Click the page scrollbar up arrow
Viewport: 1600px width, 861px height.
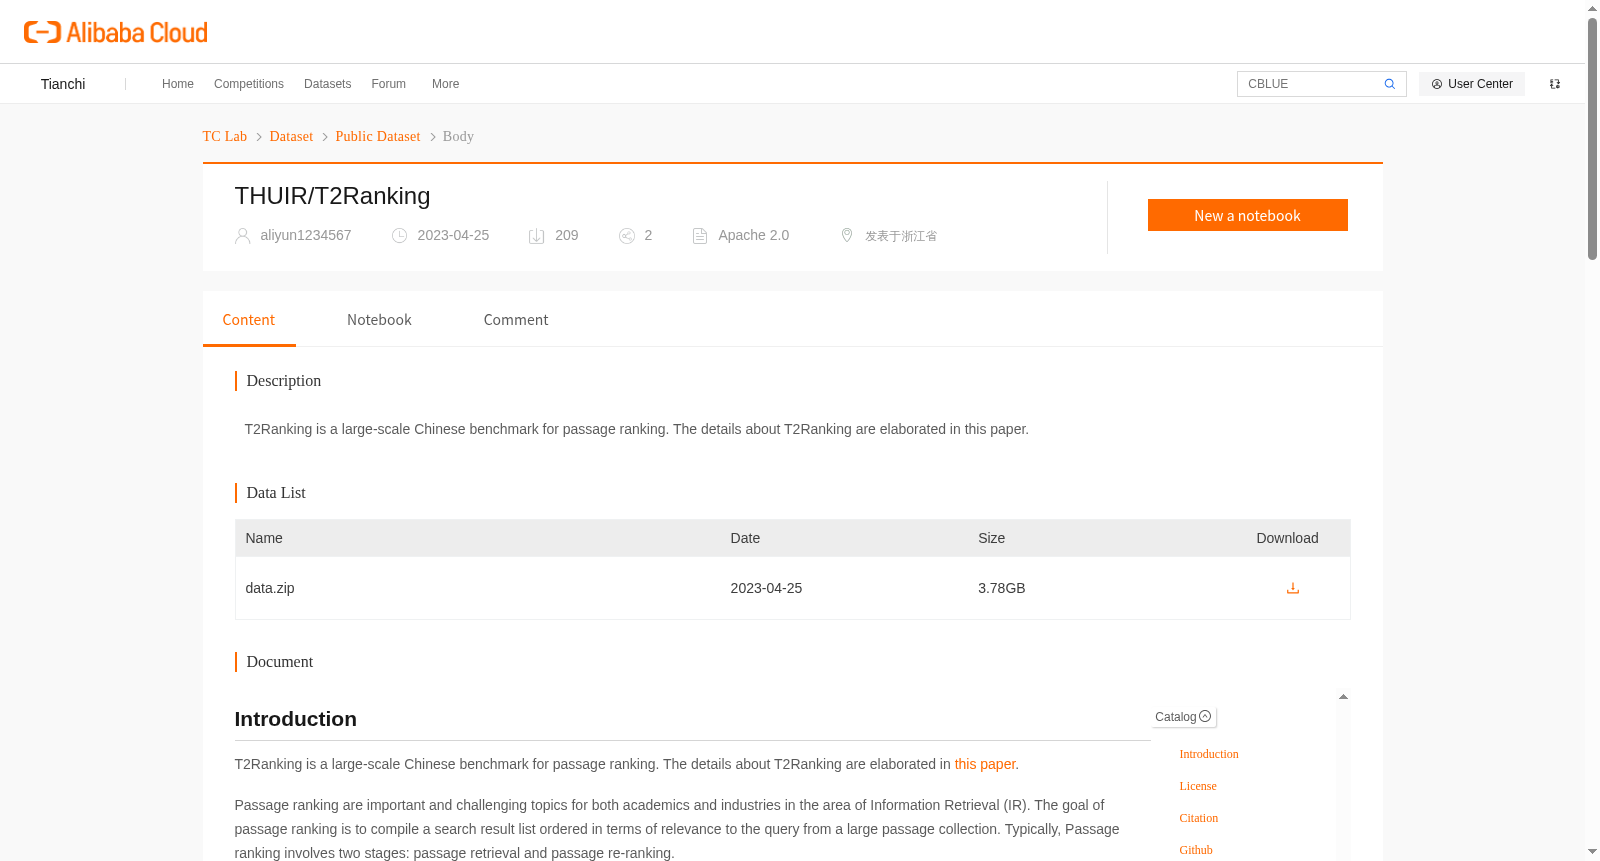pyautogui.click(x=1592, y=8)
